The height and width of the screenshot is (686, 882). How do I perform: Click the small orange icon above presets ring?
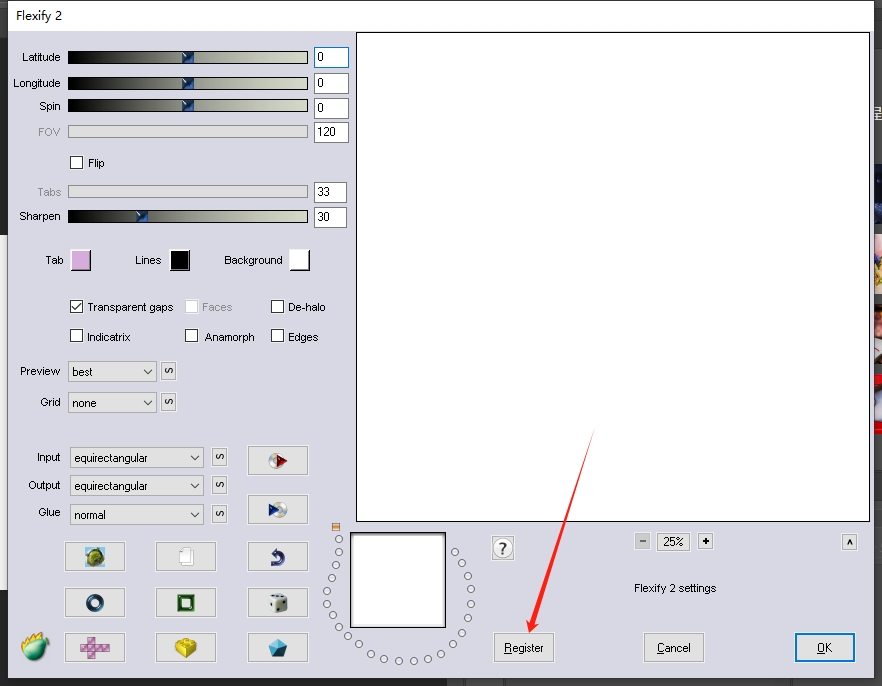coord(336,527)
